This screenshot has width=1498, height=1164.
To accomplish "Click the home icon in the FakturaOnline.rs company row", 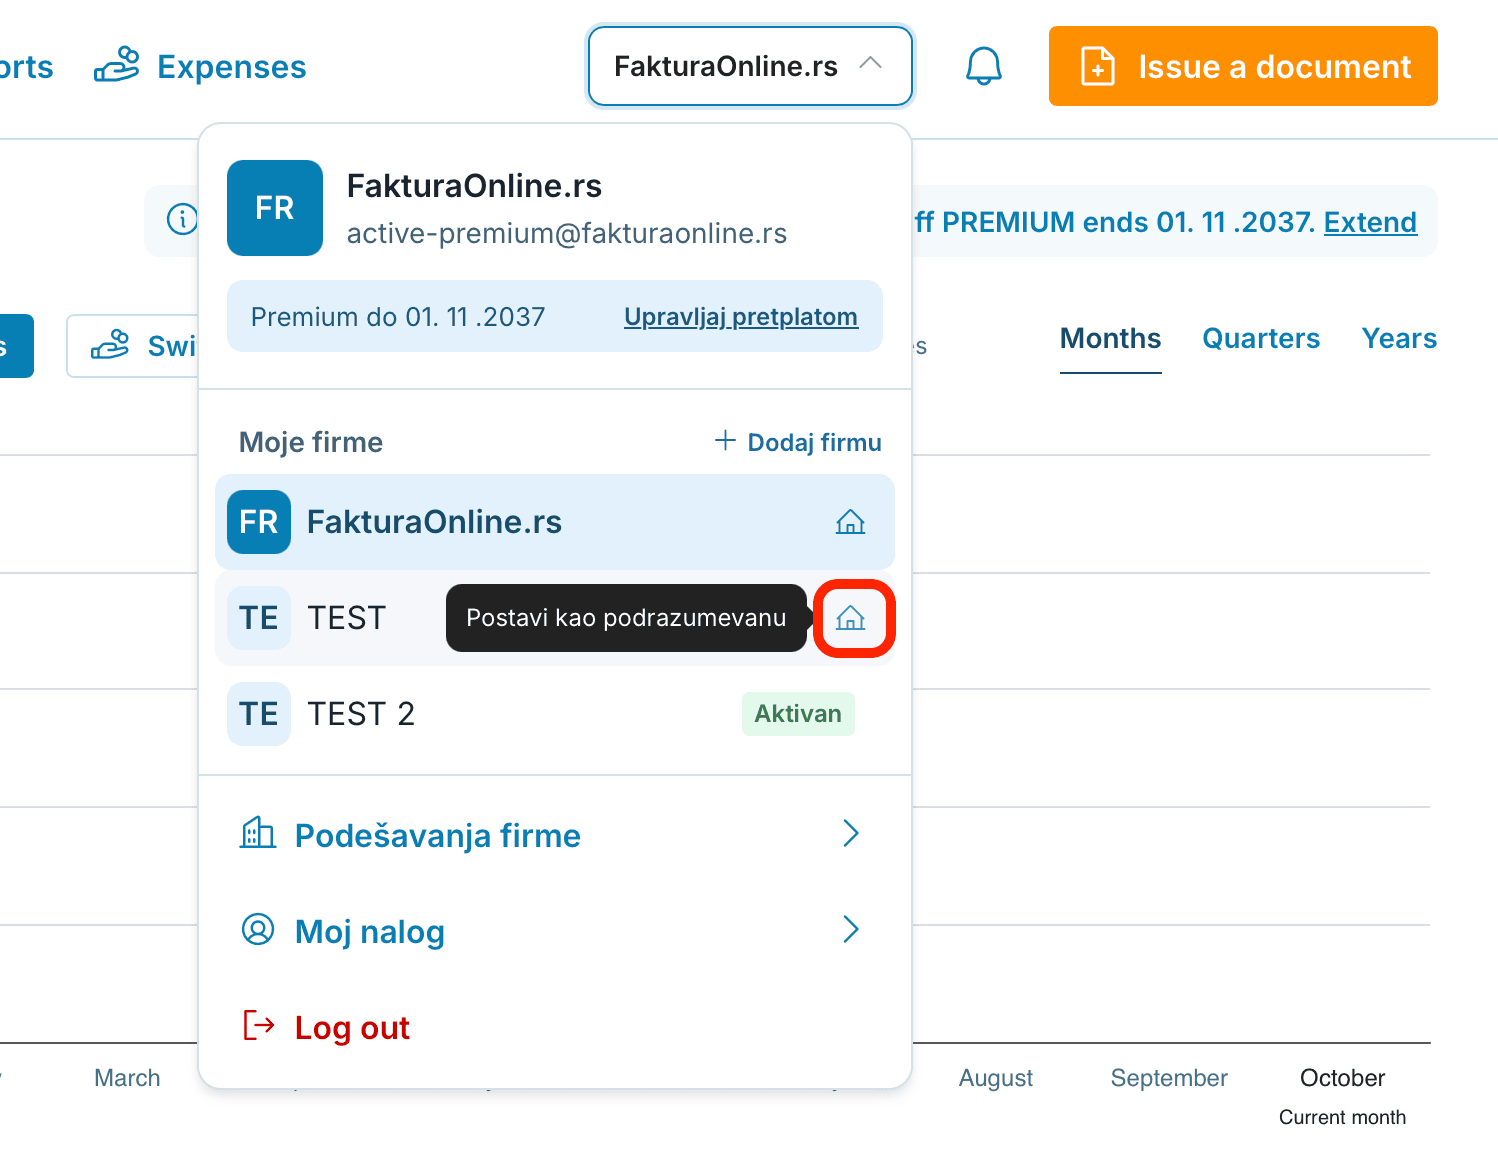I will click(850, 522).
